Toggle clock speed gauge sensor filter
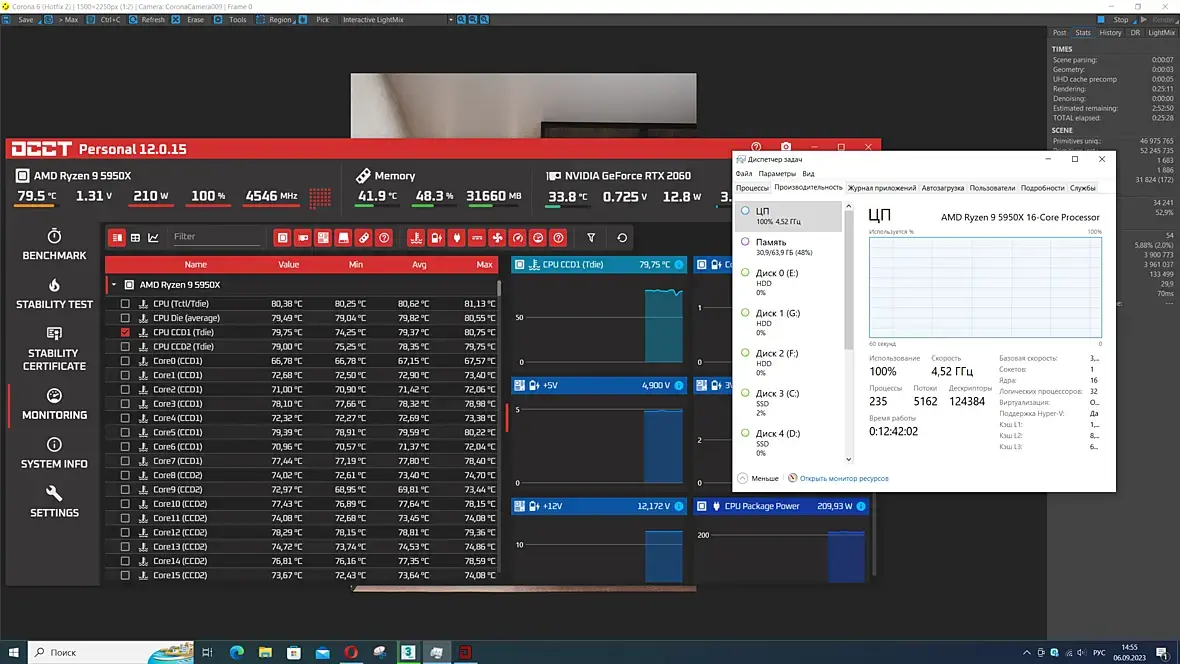 click(x=518, y=238)
